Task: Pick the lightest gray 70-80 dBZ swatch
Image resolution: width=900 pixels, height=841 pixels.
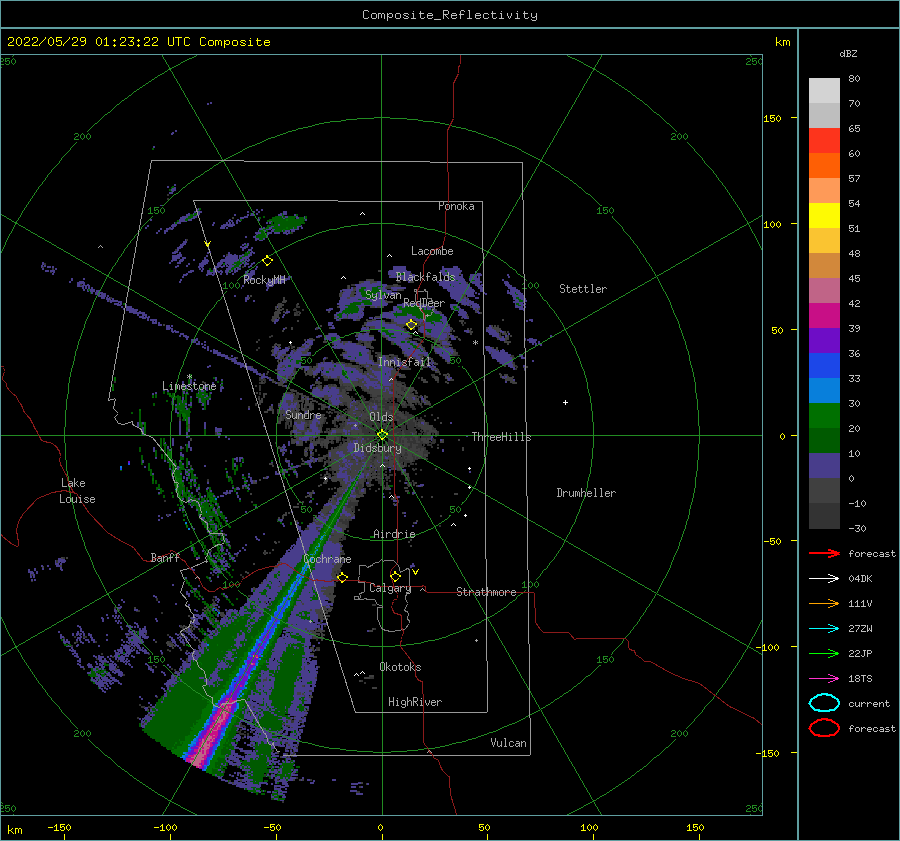Action: (x=824, y=91)
